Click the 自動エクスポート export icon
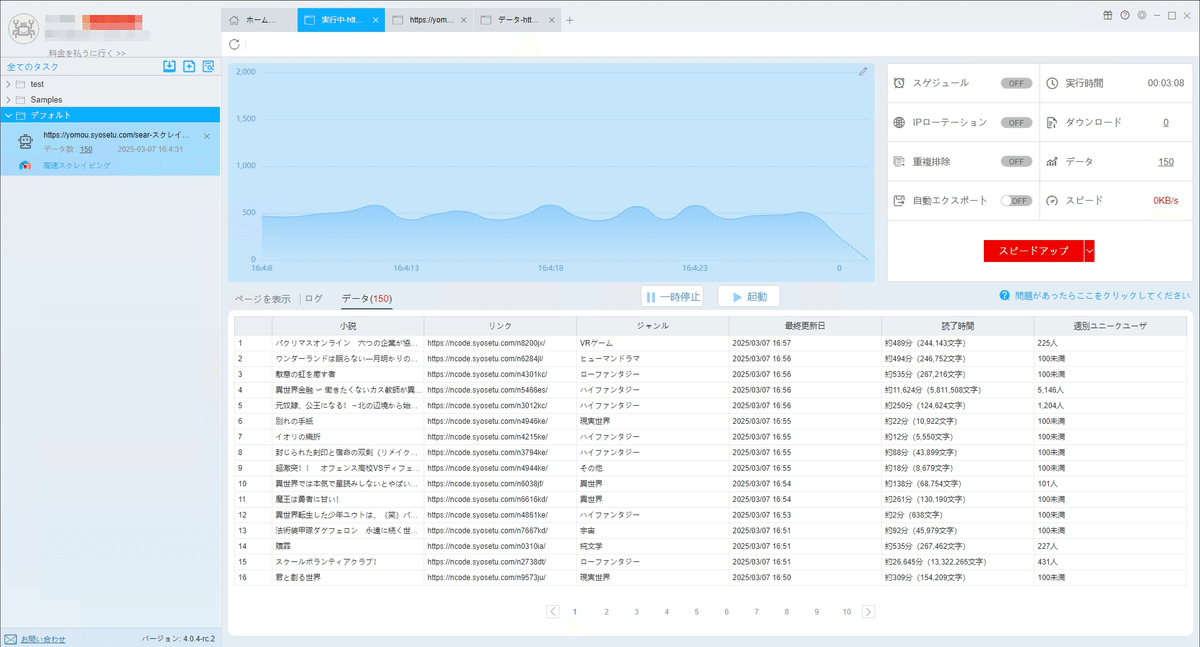This screenshot has height=647, width=1200. coord(900,200)
